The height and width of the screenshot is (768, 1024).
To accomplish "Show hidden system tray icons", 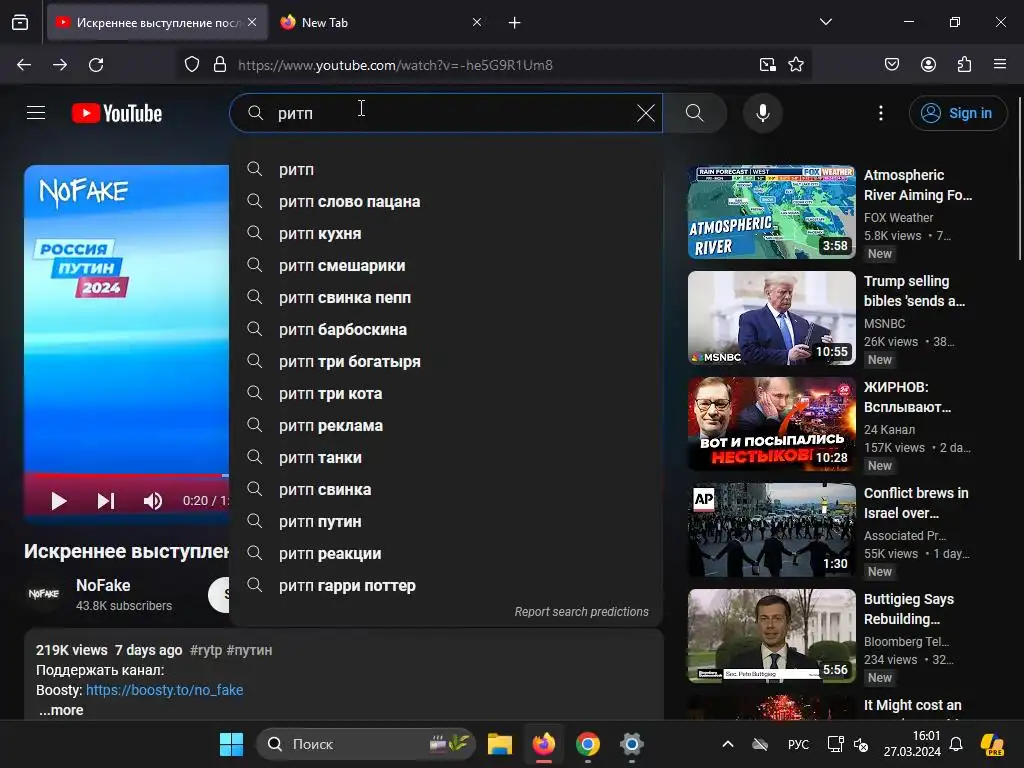I will point(728,744).
